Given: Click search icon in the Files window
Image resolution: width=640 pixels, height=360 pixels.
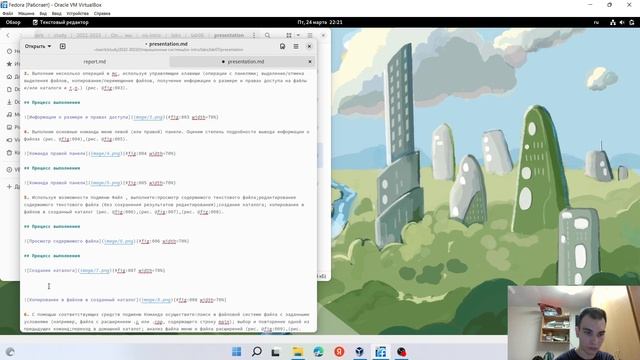Looking at the screenshot, I should [267, 36].
